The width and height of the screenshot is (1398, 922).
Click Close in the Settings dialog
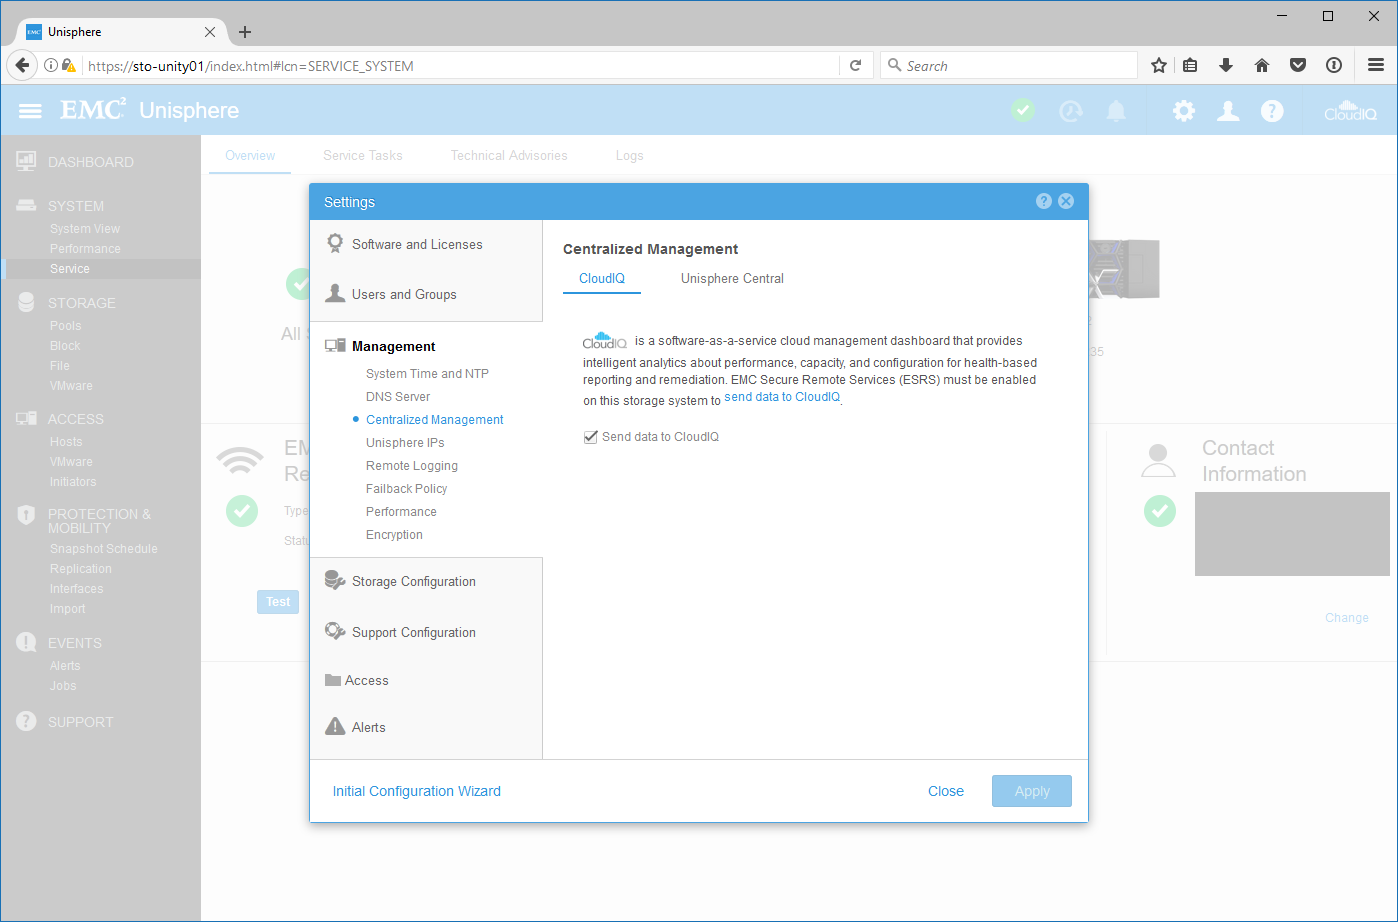click(945, 791)
